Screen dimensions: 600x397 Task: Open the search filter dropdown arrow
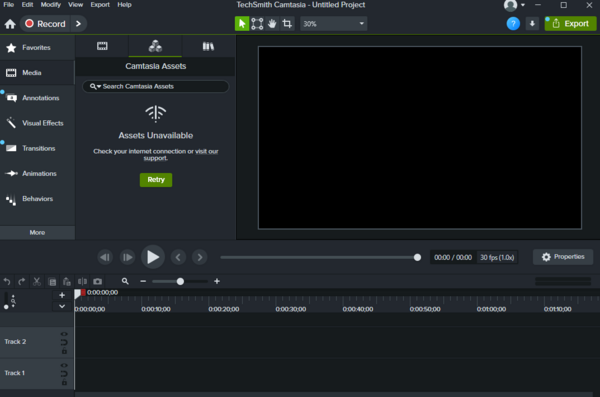click(x=99, y=87)
